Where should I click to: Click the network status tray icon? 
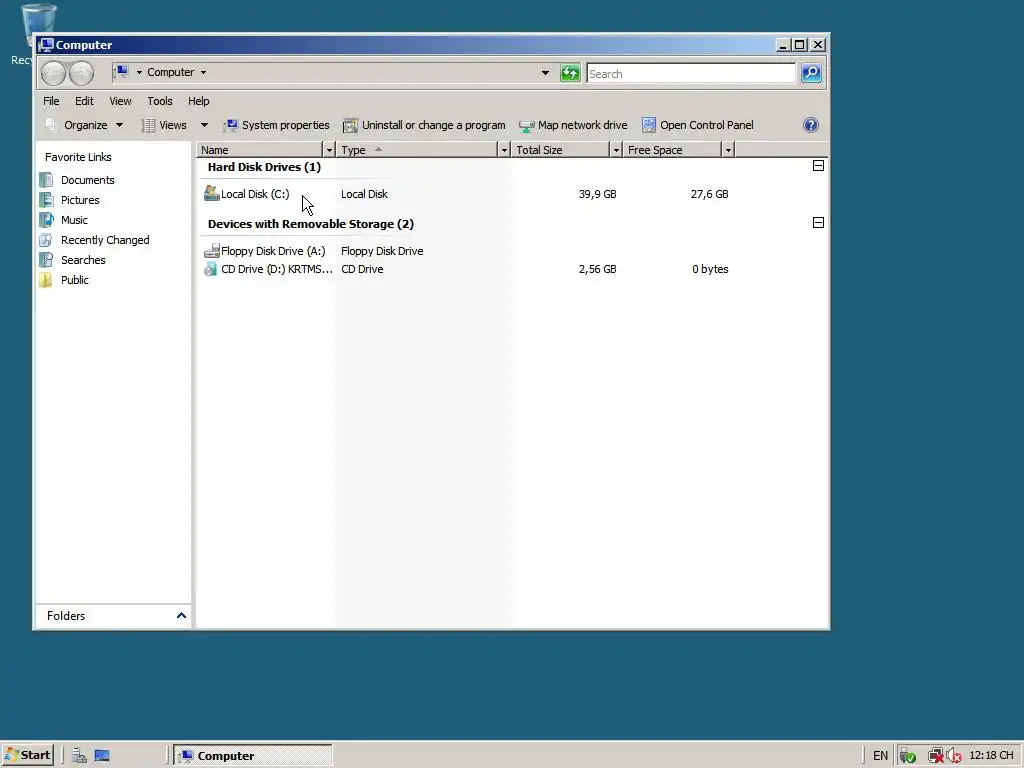tap(936, 756)
